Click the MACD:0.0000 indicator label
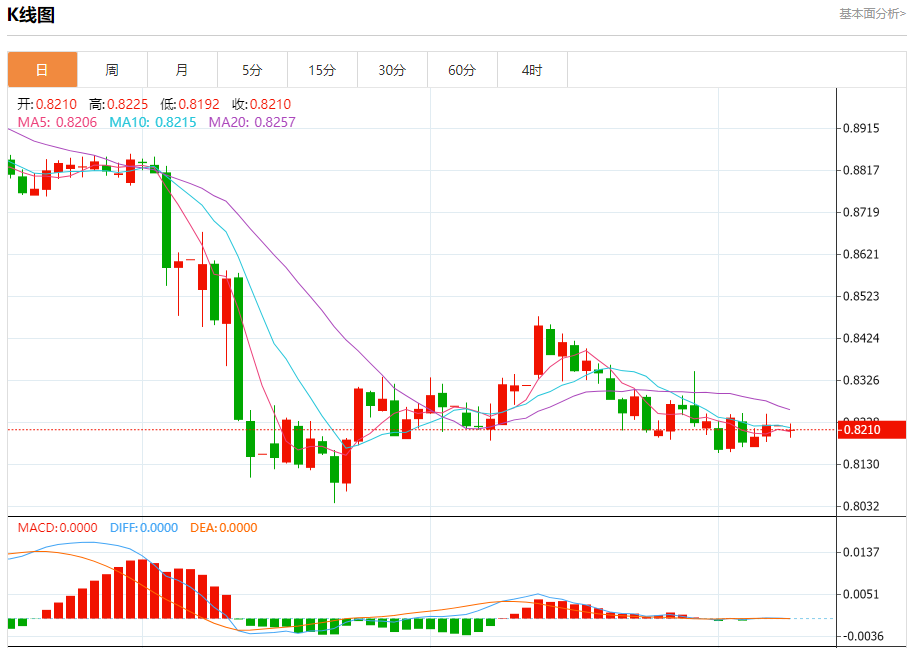Viewport: 911px width, 648px height. click(x=58, y=528)
